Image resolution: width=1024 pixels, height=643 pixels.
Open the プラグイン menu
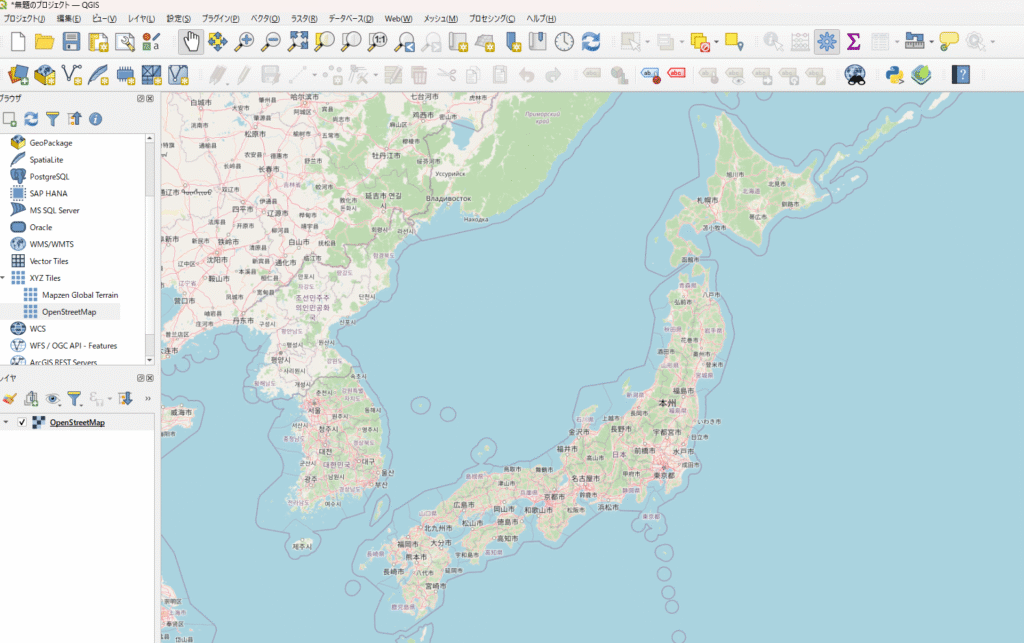(x=220, y=19)
